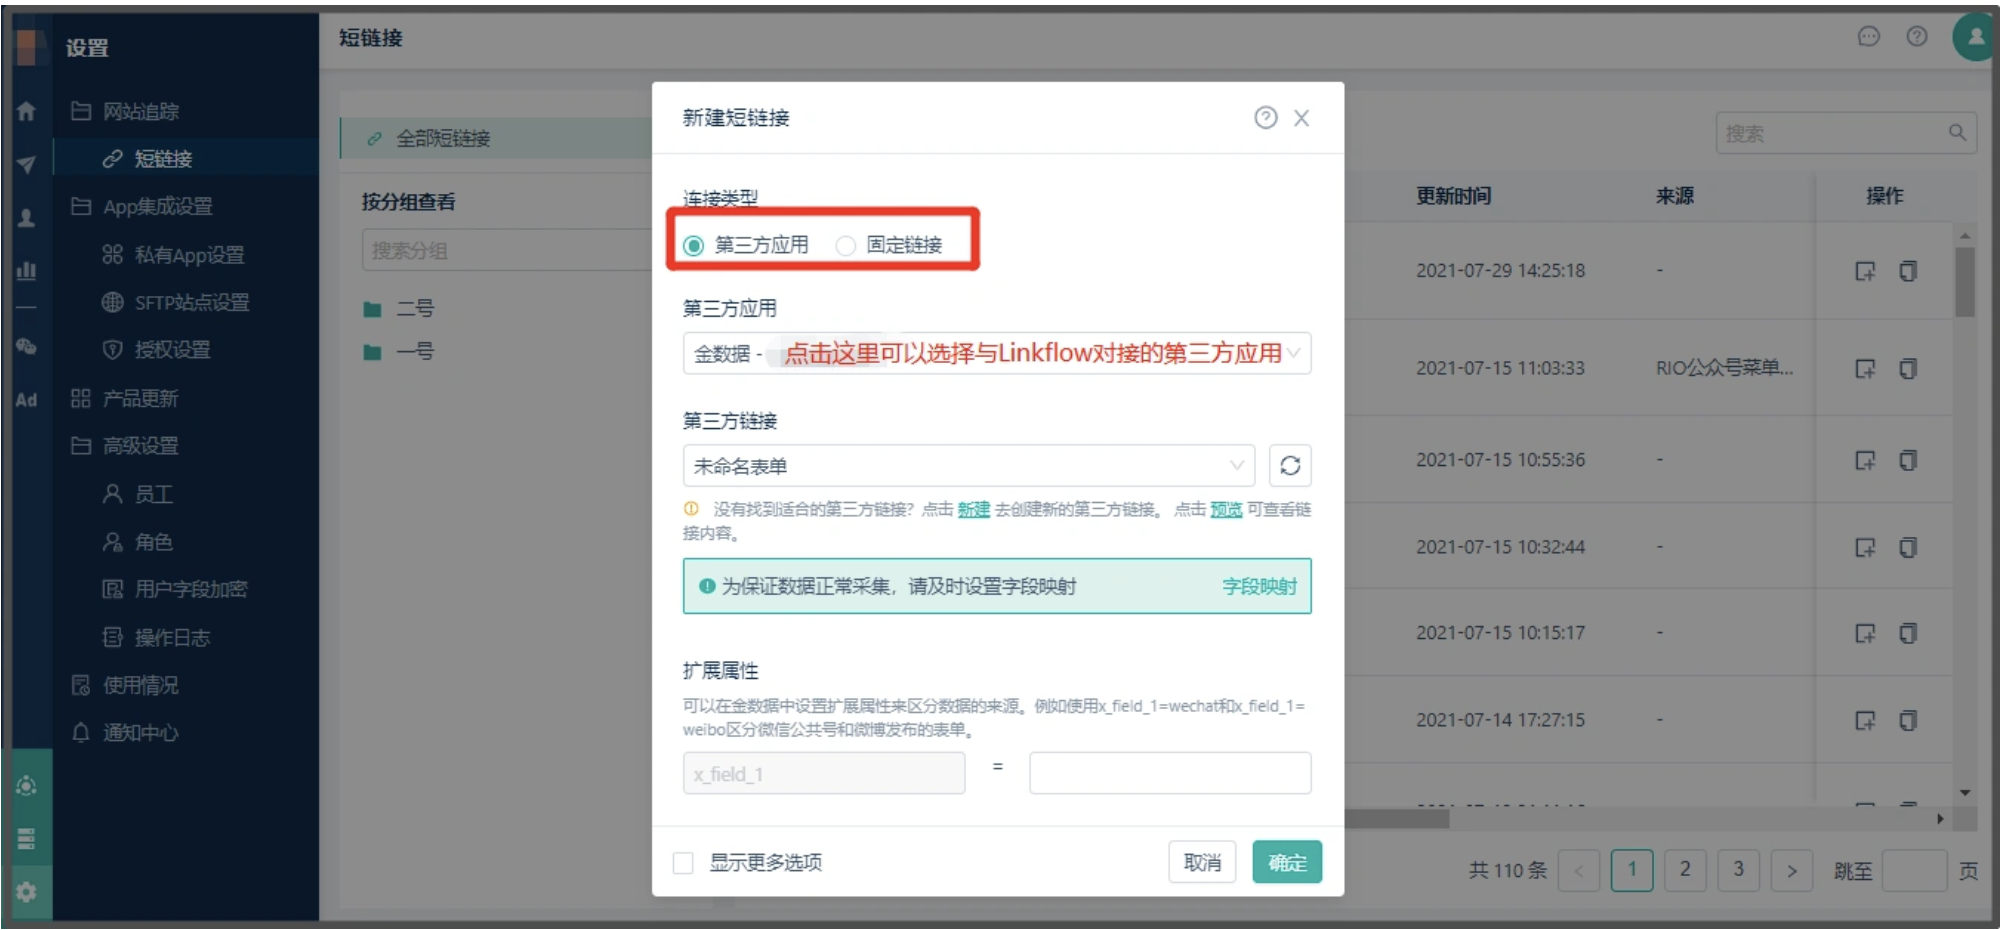Click the extended attribute value input field

point(1170,773)
